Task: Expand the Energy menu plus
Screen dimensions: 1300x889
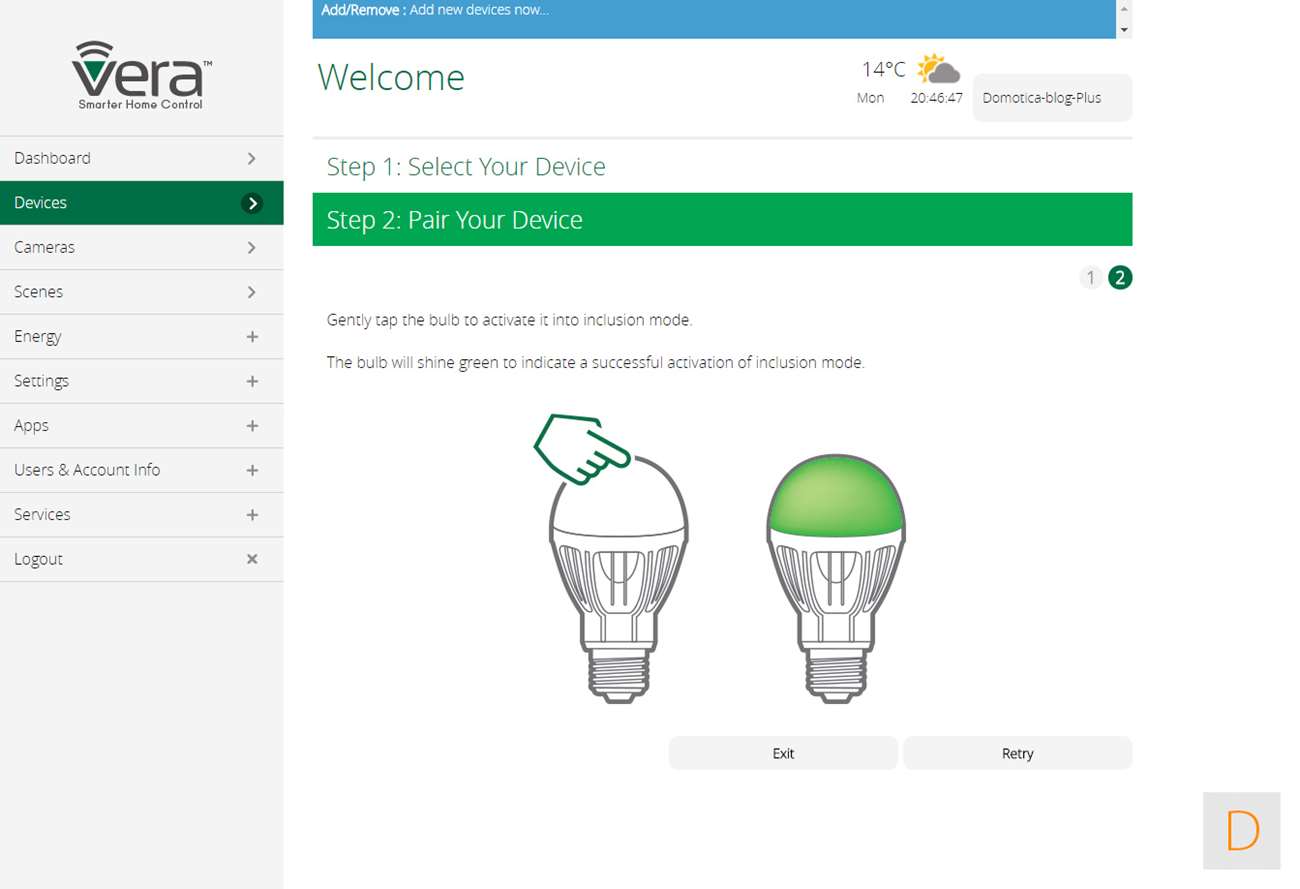Action: [252, 337]
